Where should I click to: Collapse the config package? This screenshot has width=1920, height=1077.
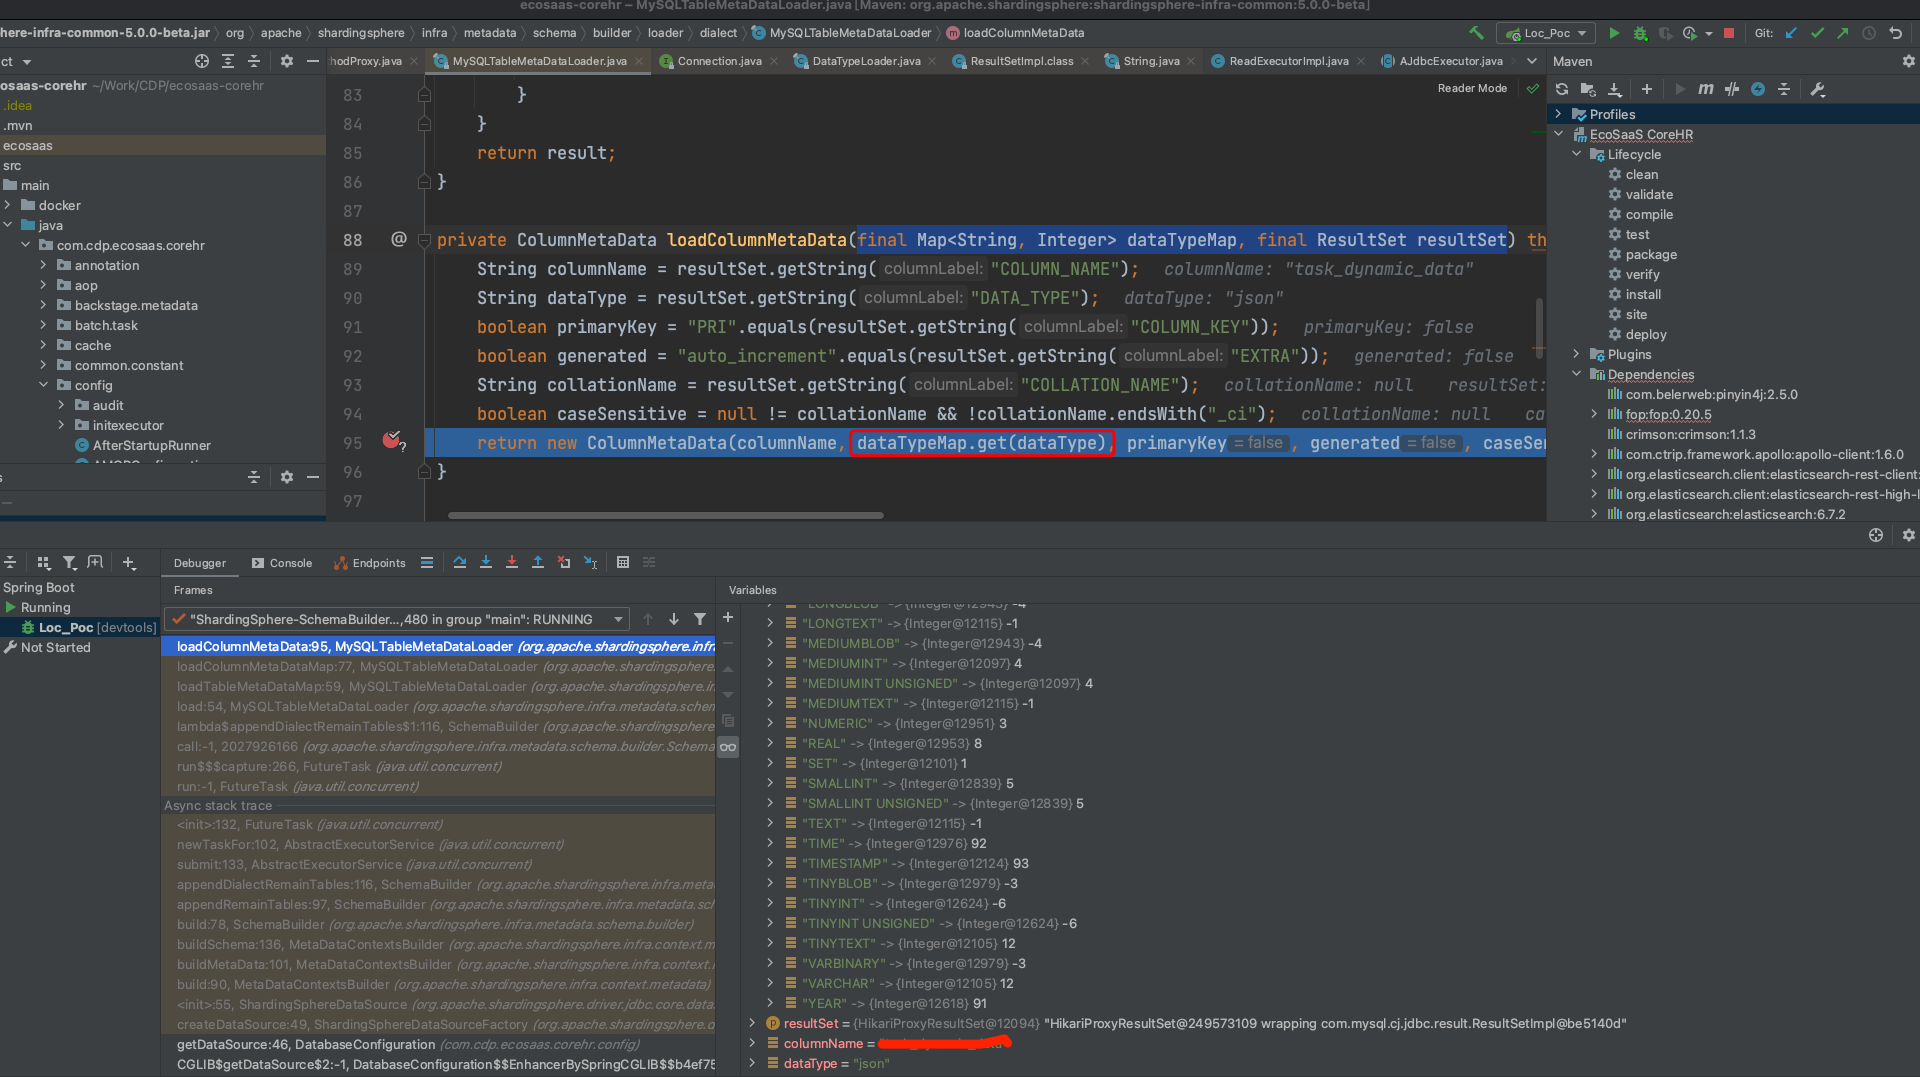43,385
